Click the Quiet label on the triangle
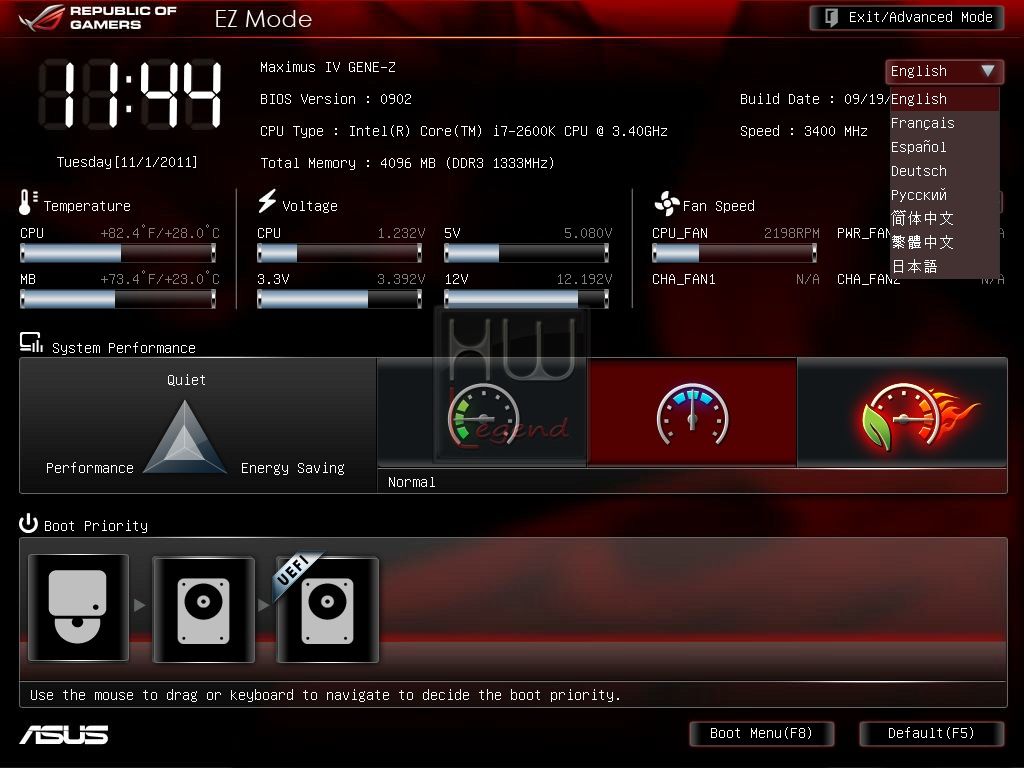 coord(186,380)
